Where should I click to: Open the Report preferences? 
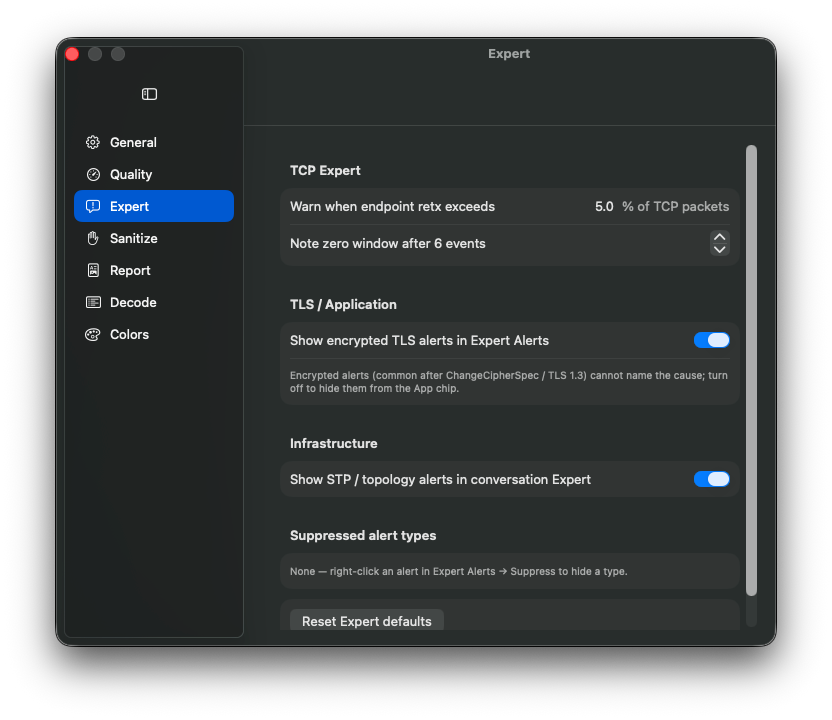click(154, 270)
